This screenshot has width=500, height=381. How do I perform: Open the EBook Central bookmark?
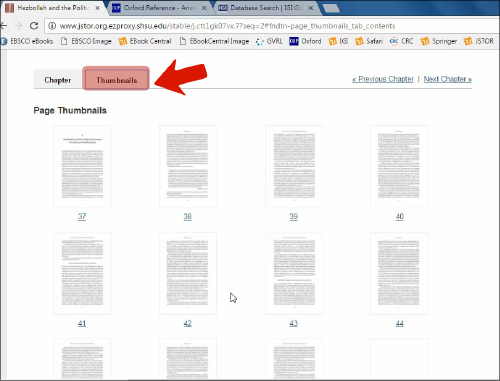(x=145, y=41)
